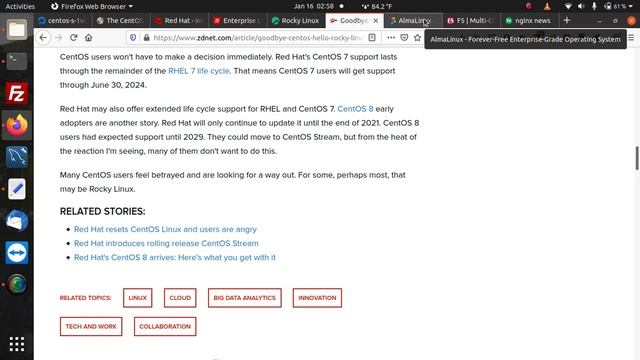Bookmark this page with star icon
This screenshot has height=360, width=640.
coord(417,38)
